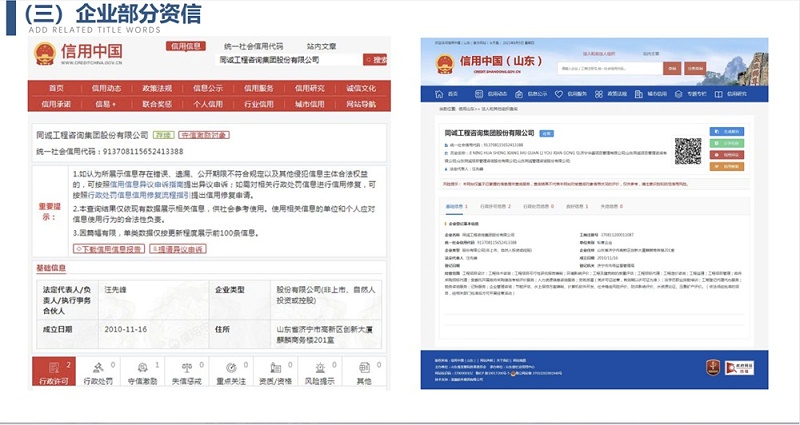Select 统一社会信用代码 search tab
Image resolution: width=800 pixels, height=425 pixels.
click(x=254, y=46)
